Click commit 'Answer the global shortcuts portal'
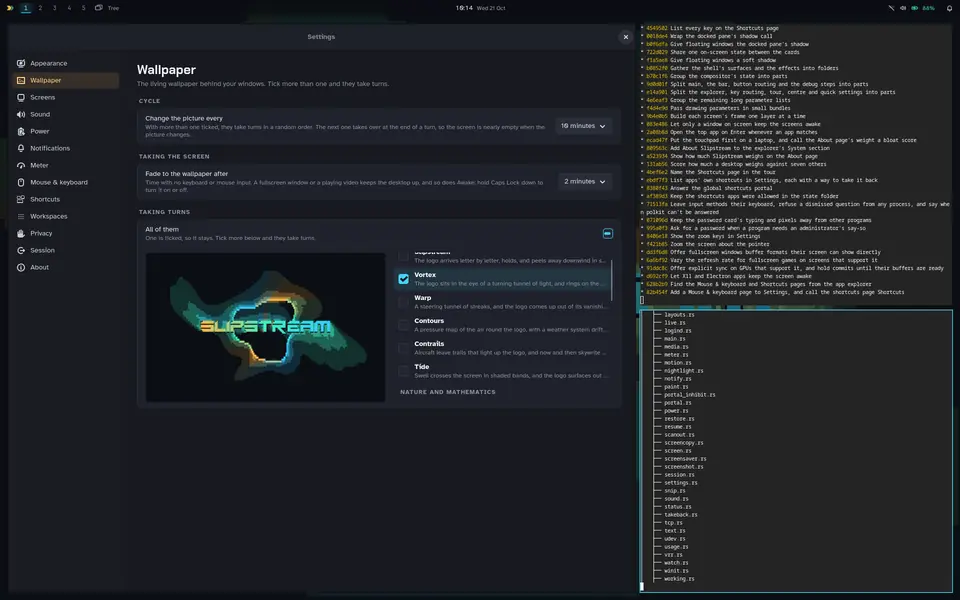This screenshot has height=600, width=960. [721, 188]
